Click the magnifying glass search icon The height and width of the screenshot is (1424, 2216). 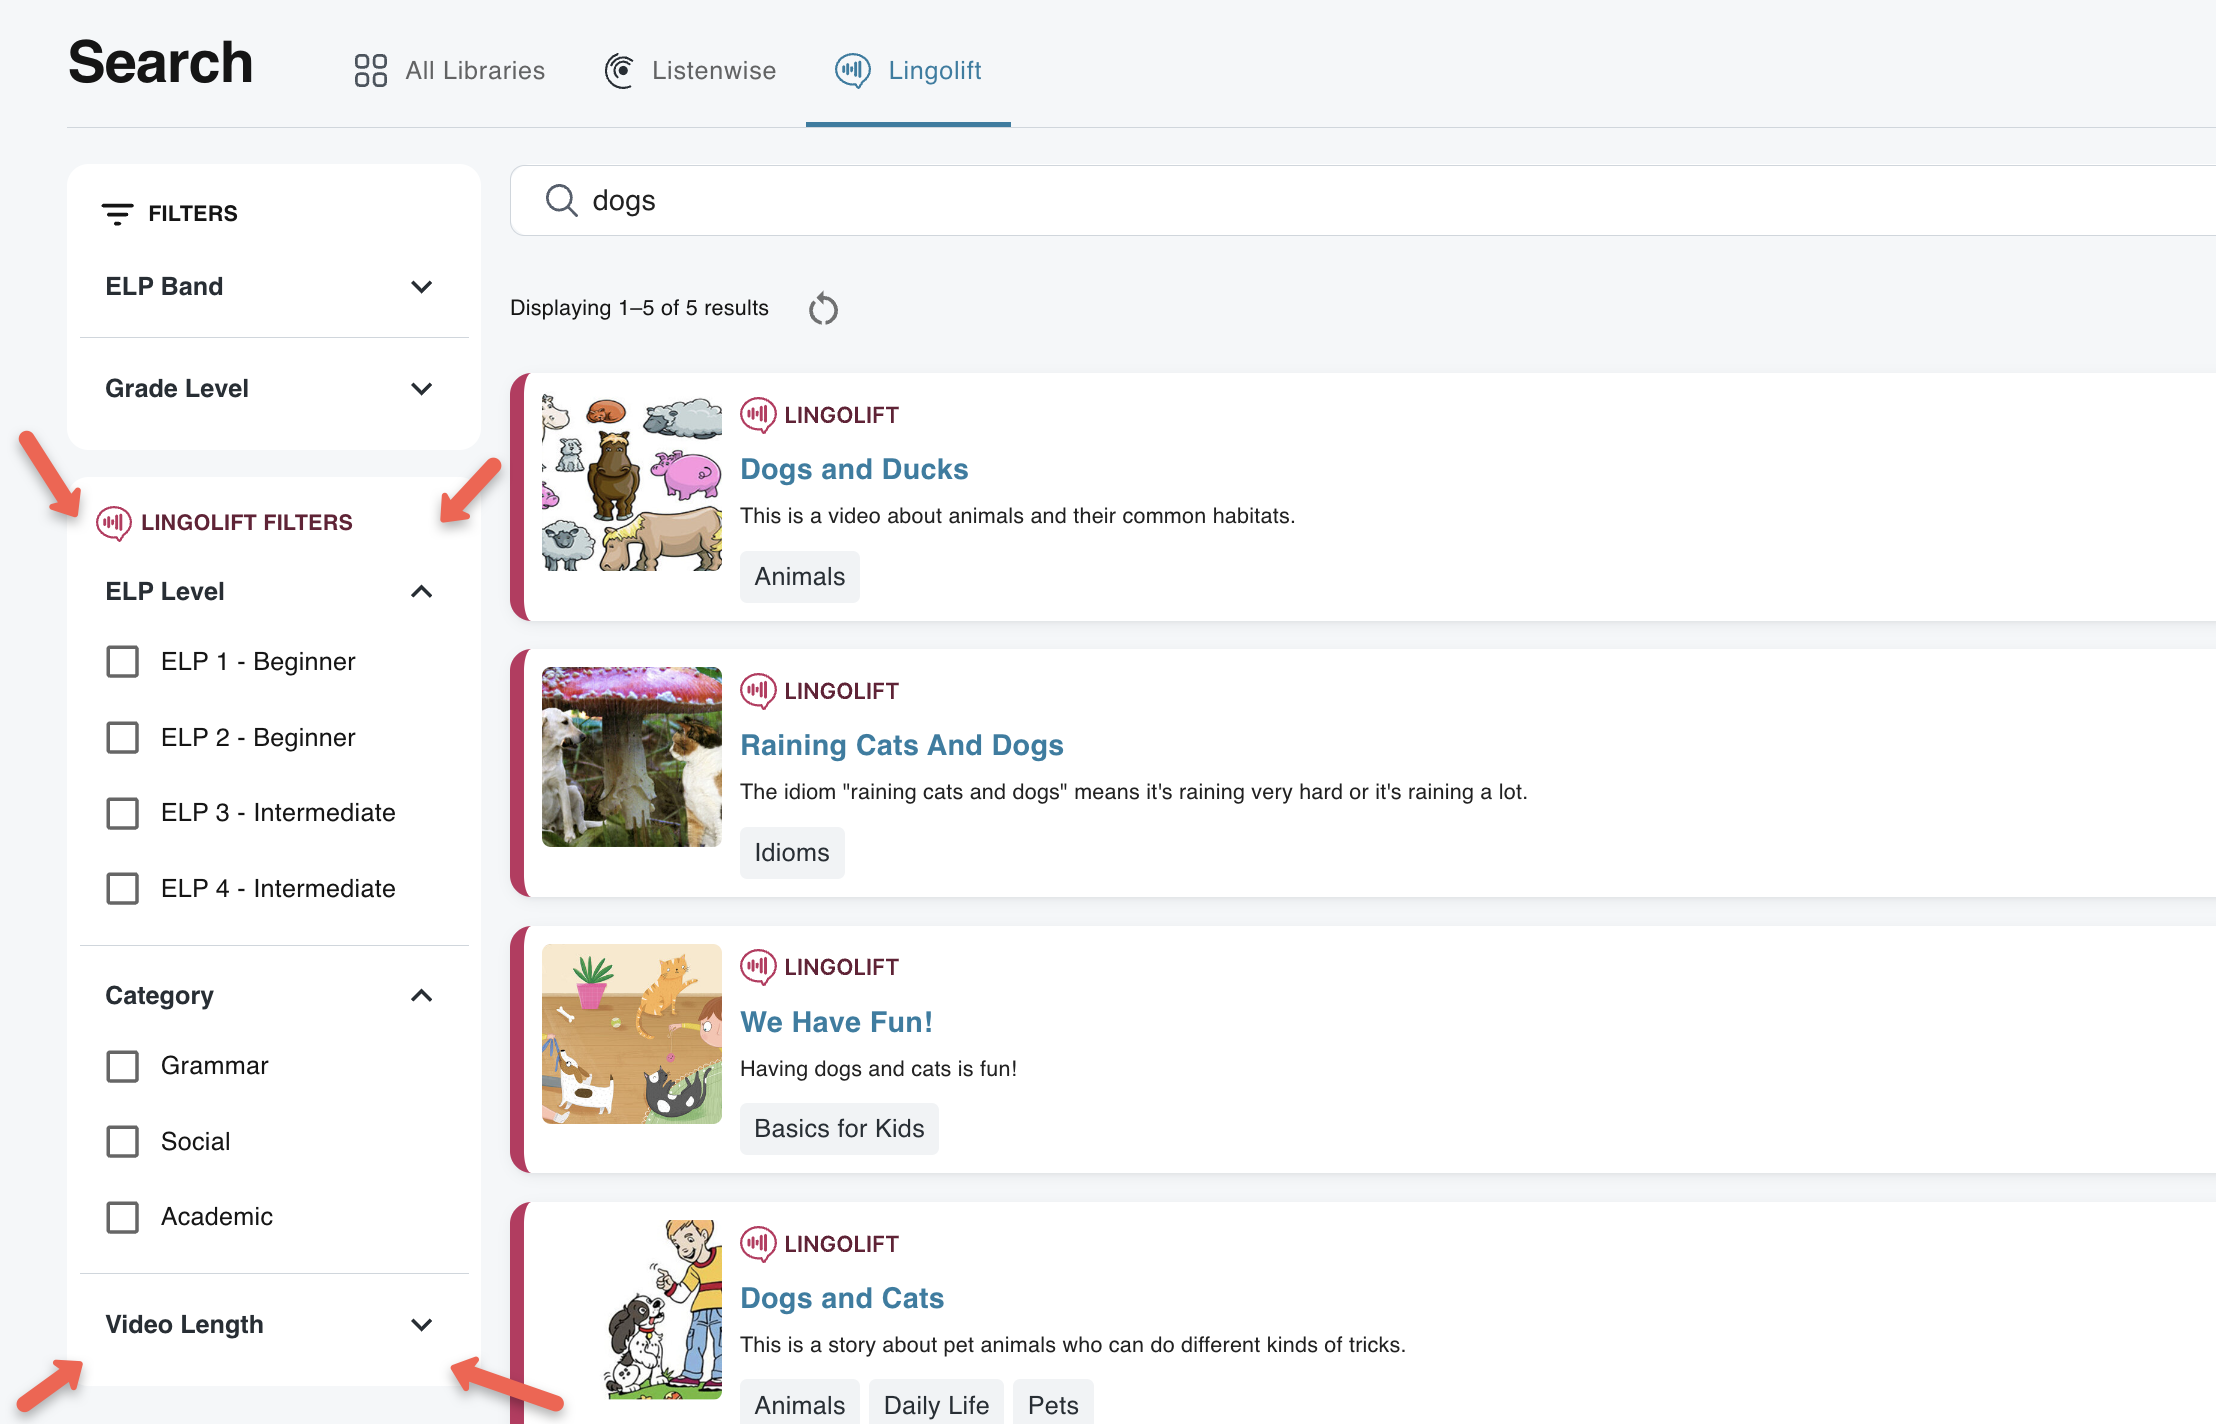point(561,200)
